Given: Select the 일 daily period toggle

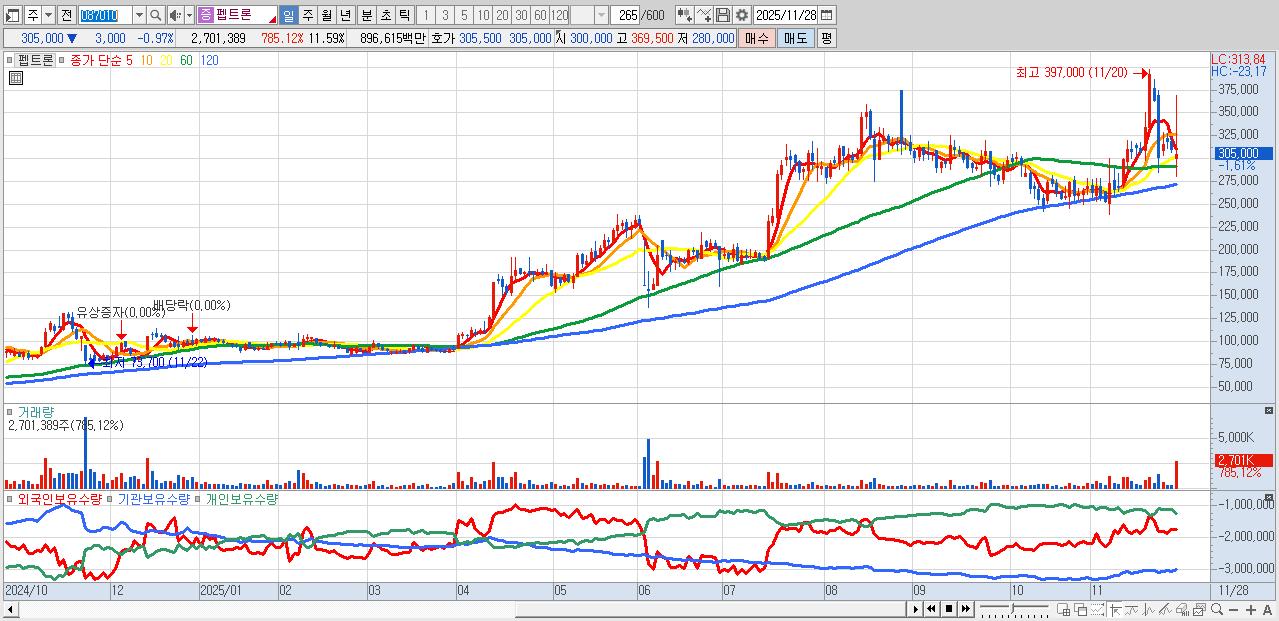Looking at the screenshot, I should click(x=288, y=15).
